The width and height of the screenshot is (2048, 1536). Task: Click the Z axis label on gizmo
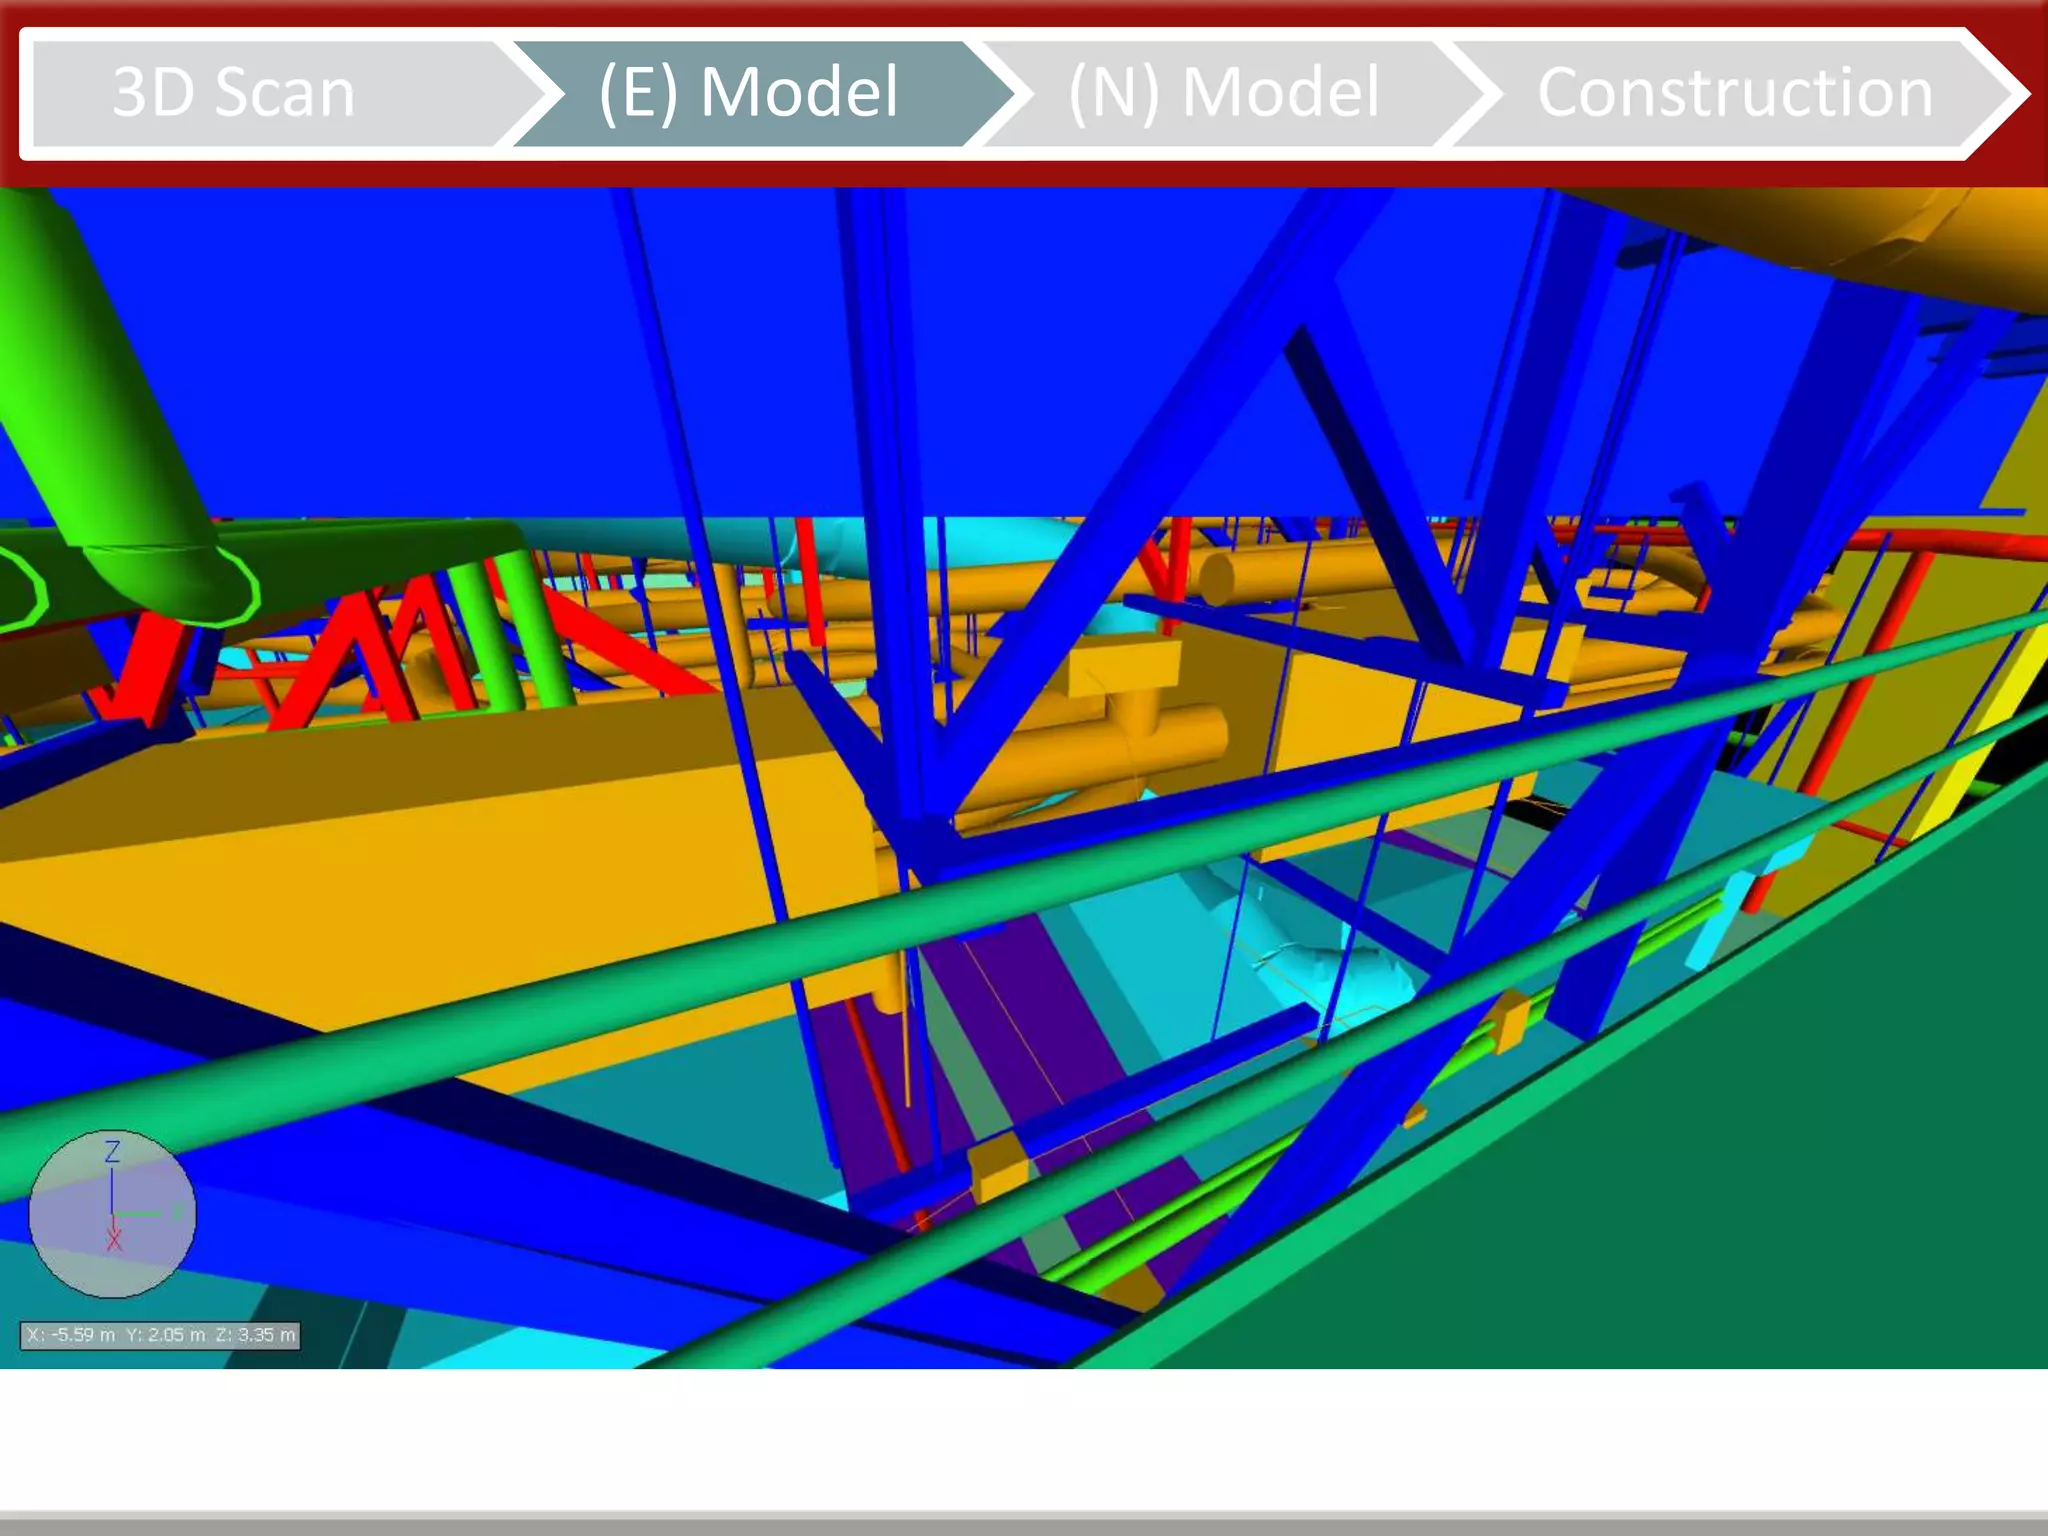point(112,1151)
